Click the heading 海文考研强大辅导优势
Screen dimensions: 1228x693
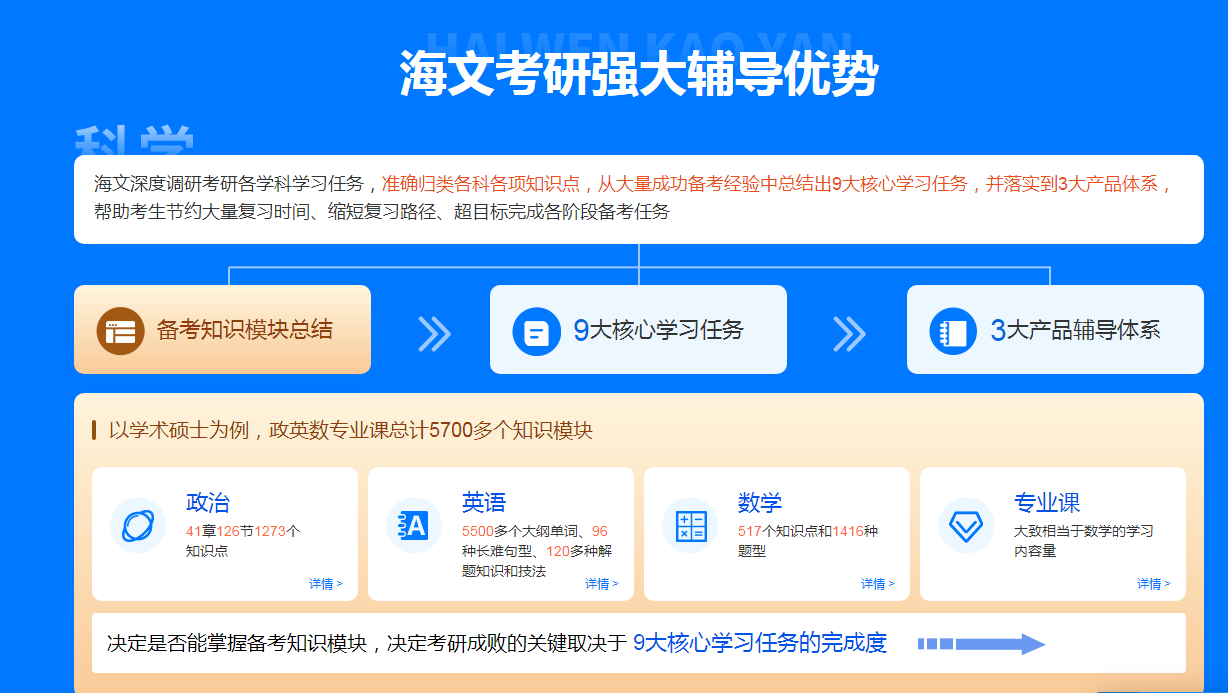click(639, 73)
